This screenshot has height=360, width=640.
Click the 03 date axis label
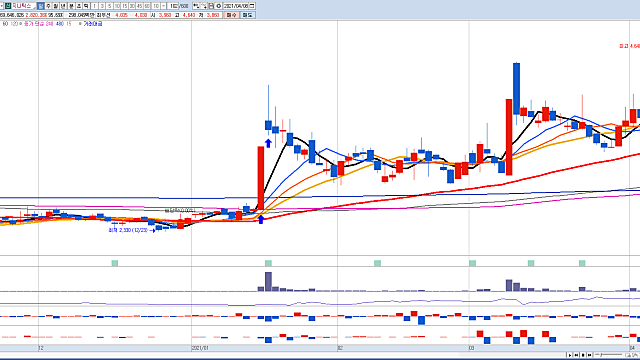pos(472,348)
